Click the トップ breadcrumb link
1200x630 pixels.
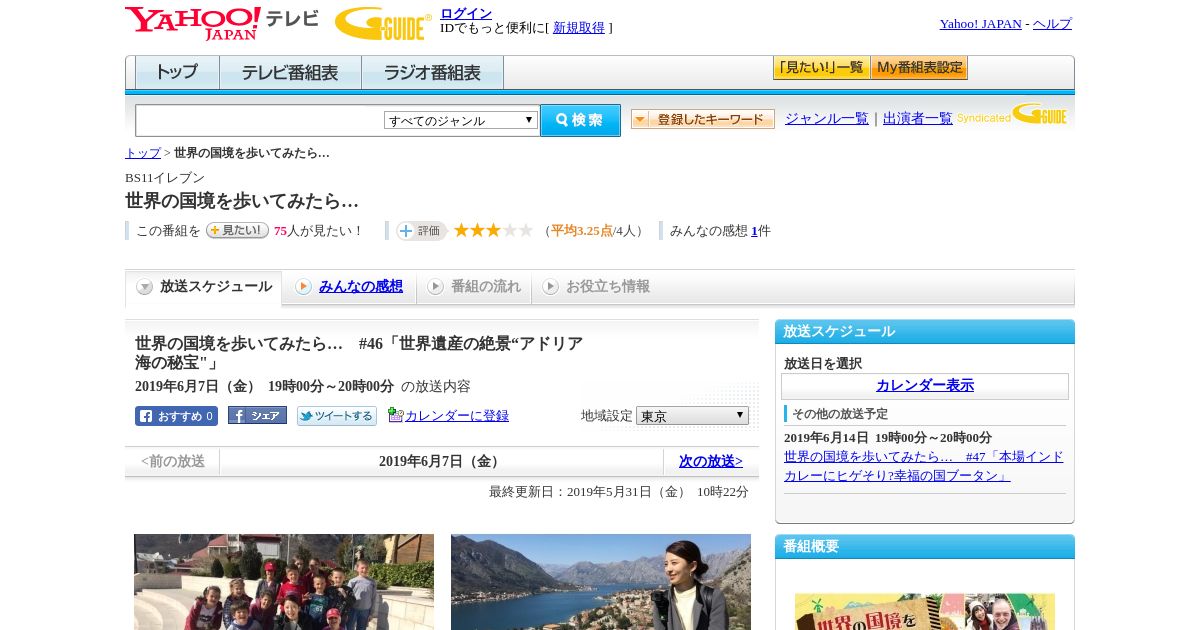143,153
